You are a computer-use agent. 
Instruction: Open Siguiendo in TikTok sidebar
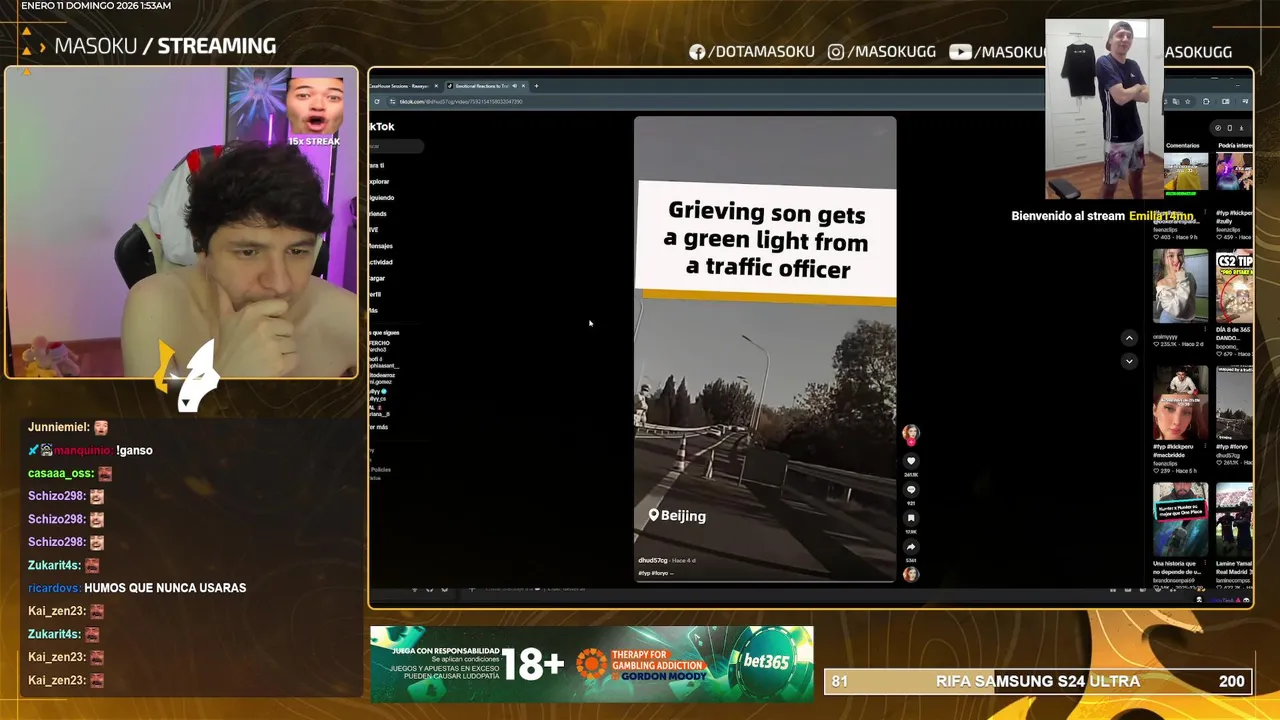coord(382,198)
